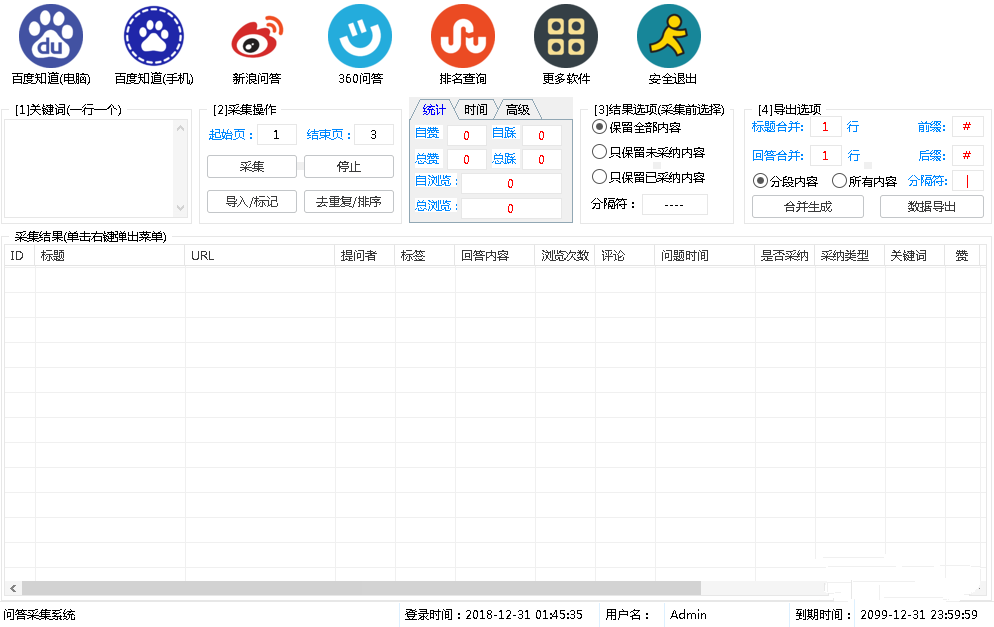Open 排名查询 orange icon
994x627 pixels.
pyautogui.click(x=463, y=36)
